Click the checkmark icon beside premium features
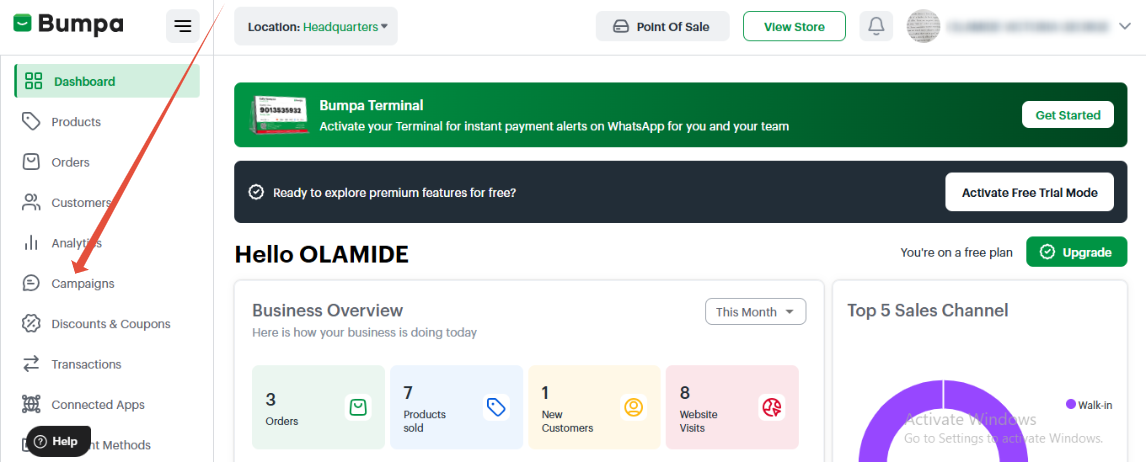This screenshot has width=1146, height=462. click(256, 192)
